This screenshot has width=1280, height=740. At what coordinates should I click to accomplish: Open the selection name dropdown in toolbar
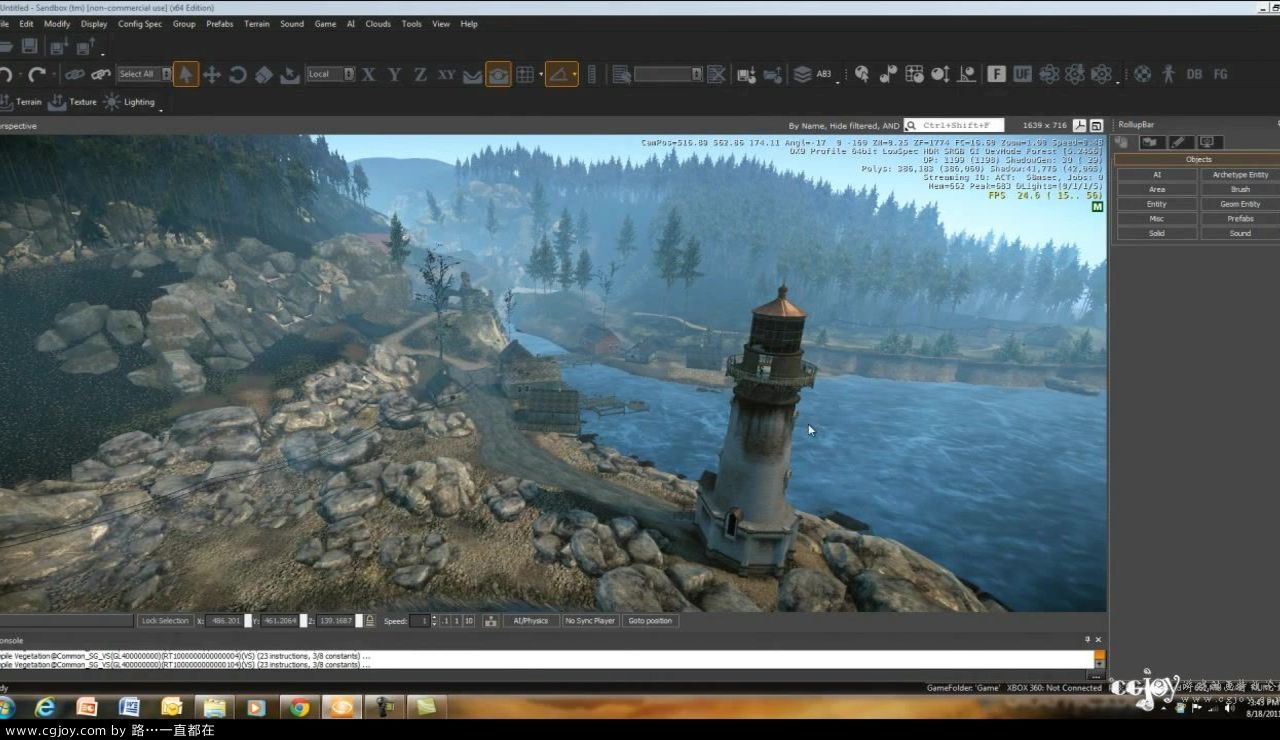pos(668,74)
